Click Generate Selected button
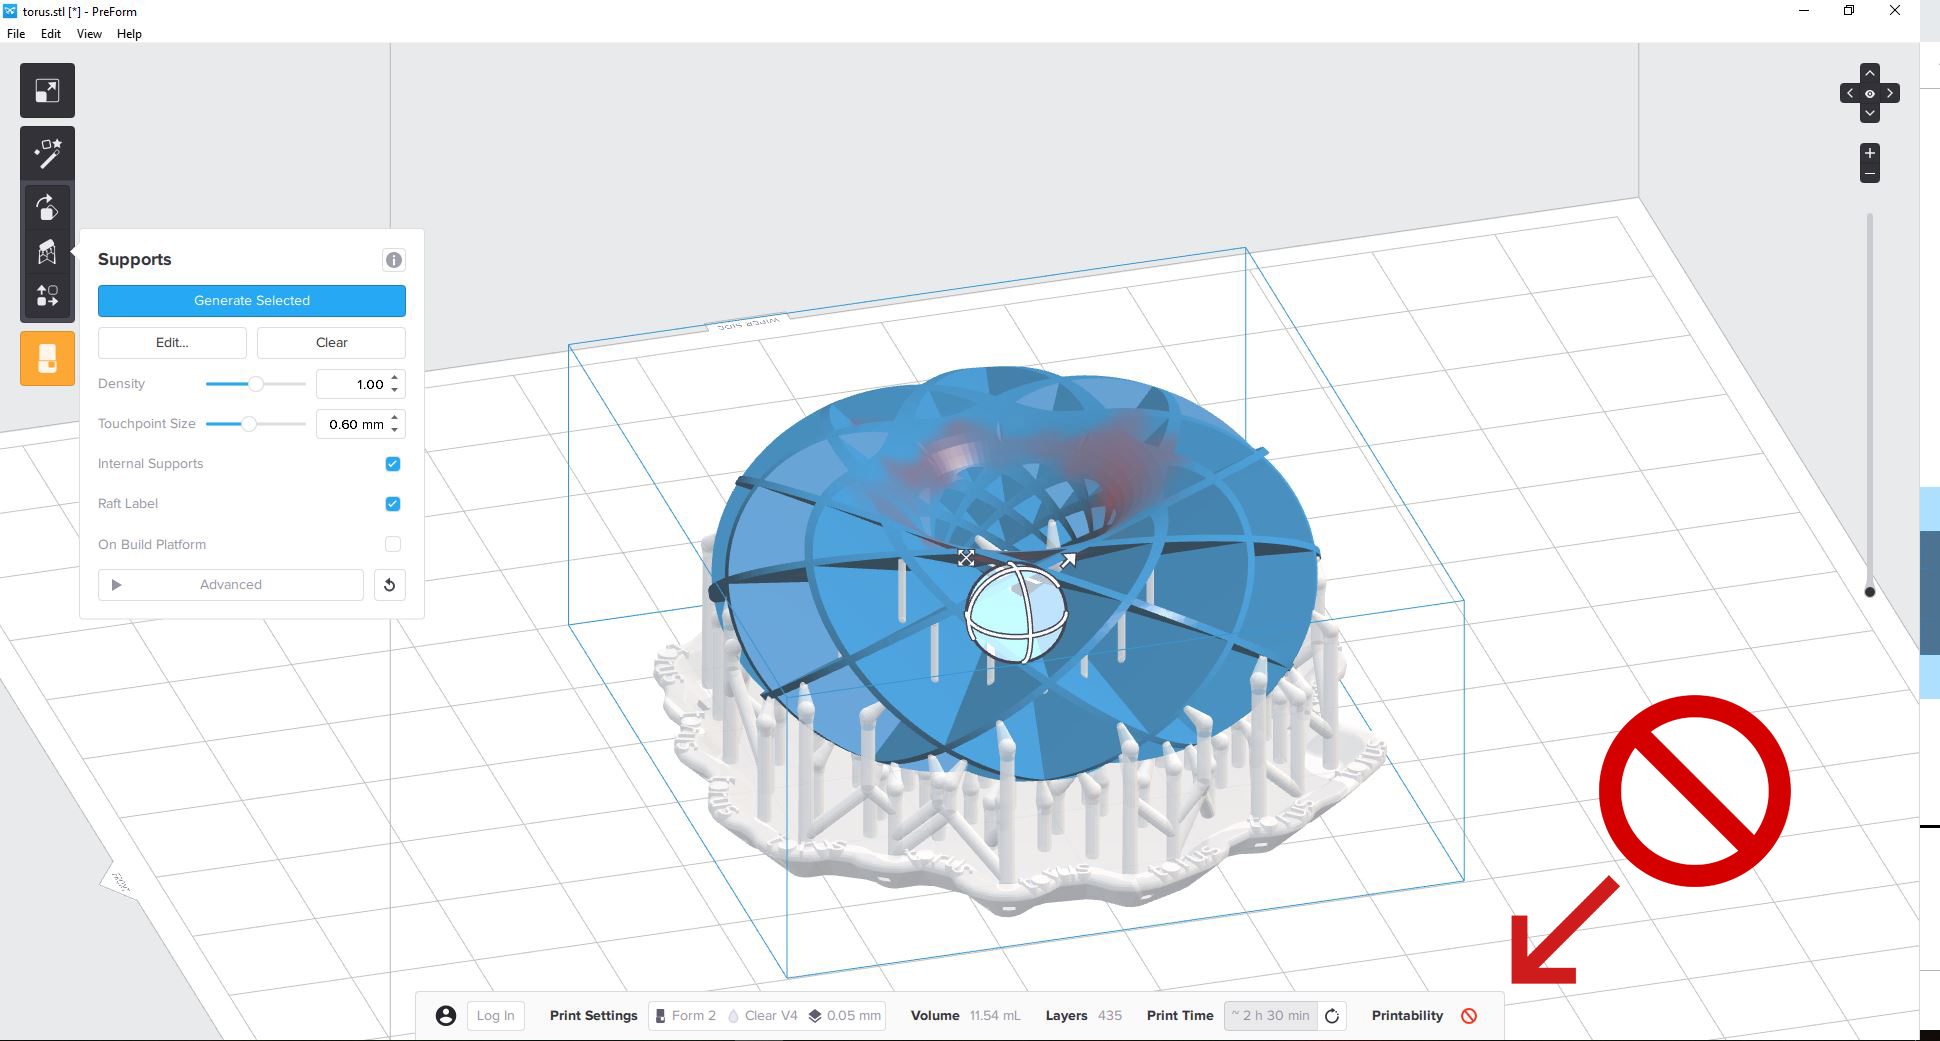 point(252,301)
